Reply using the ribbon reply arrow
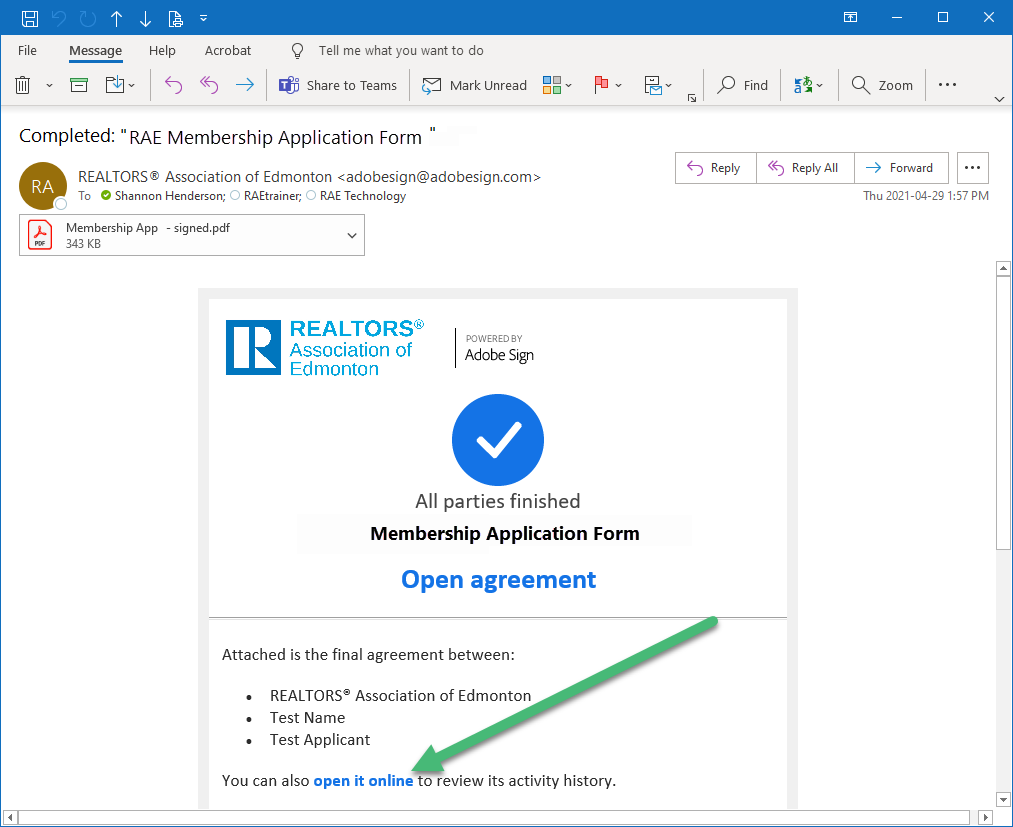Image resolution: width=1013 pixels, height=827 pixels. point(173,85)
